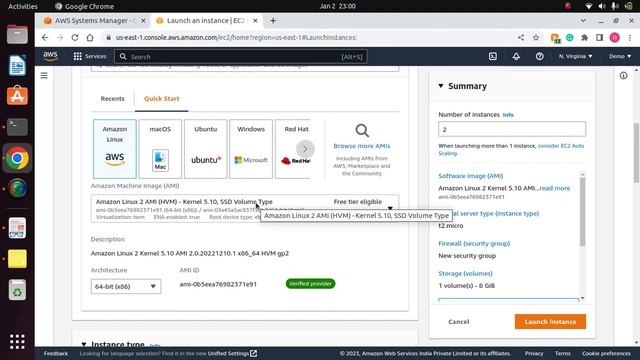Collapse the Instance type section
This screenshot has height=360, width=640.
[x=83, y=344]
